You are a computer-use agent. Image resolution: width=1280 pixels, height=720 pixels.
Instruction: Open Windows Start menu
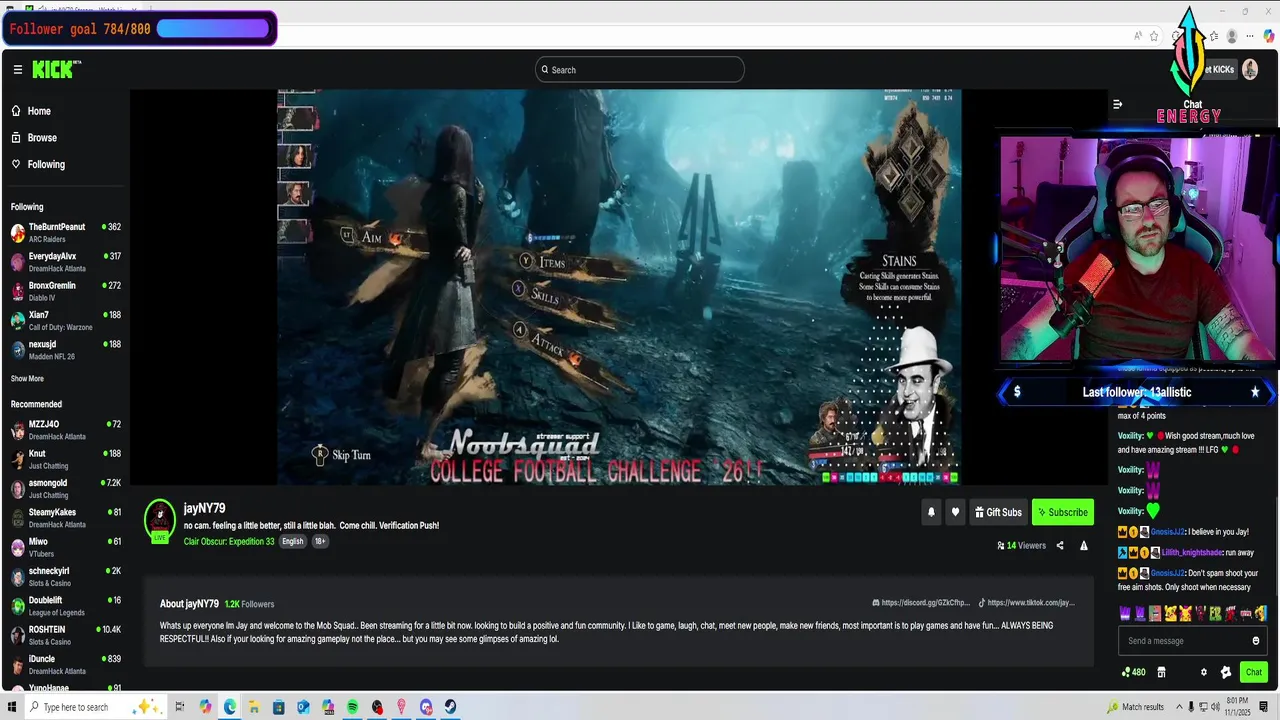12,707
